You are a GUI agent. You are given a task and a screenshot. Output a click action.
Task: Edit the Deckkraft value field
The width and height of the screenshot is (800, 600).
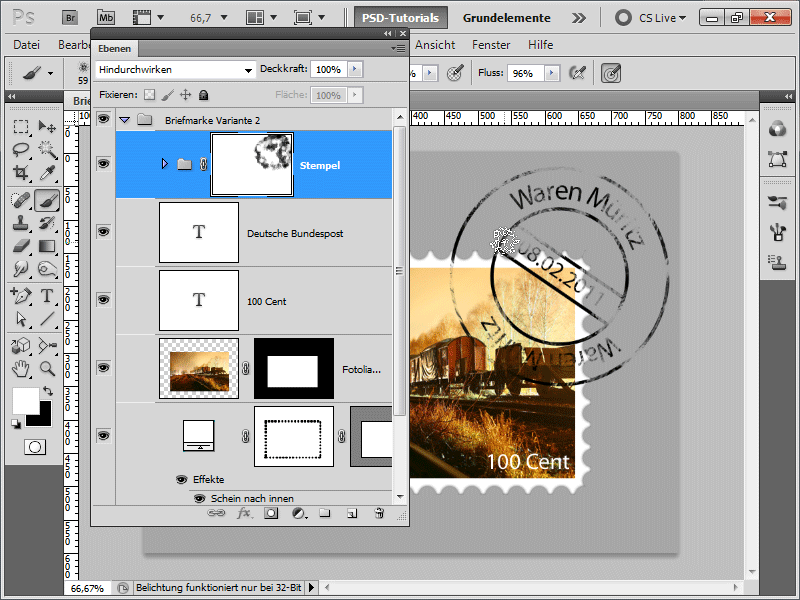pos(329,69)
